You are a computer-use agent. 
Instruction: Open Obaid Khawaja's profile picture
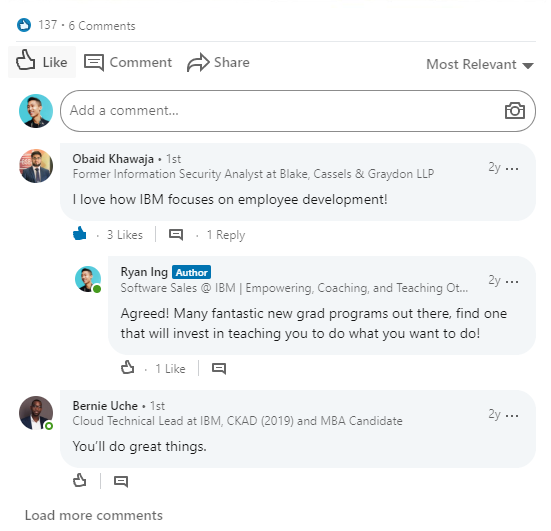tap(36, 166)
